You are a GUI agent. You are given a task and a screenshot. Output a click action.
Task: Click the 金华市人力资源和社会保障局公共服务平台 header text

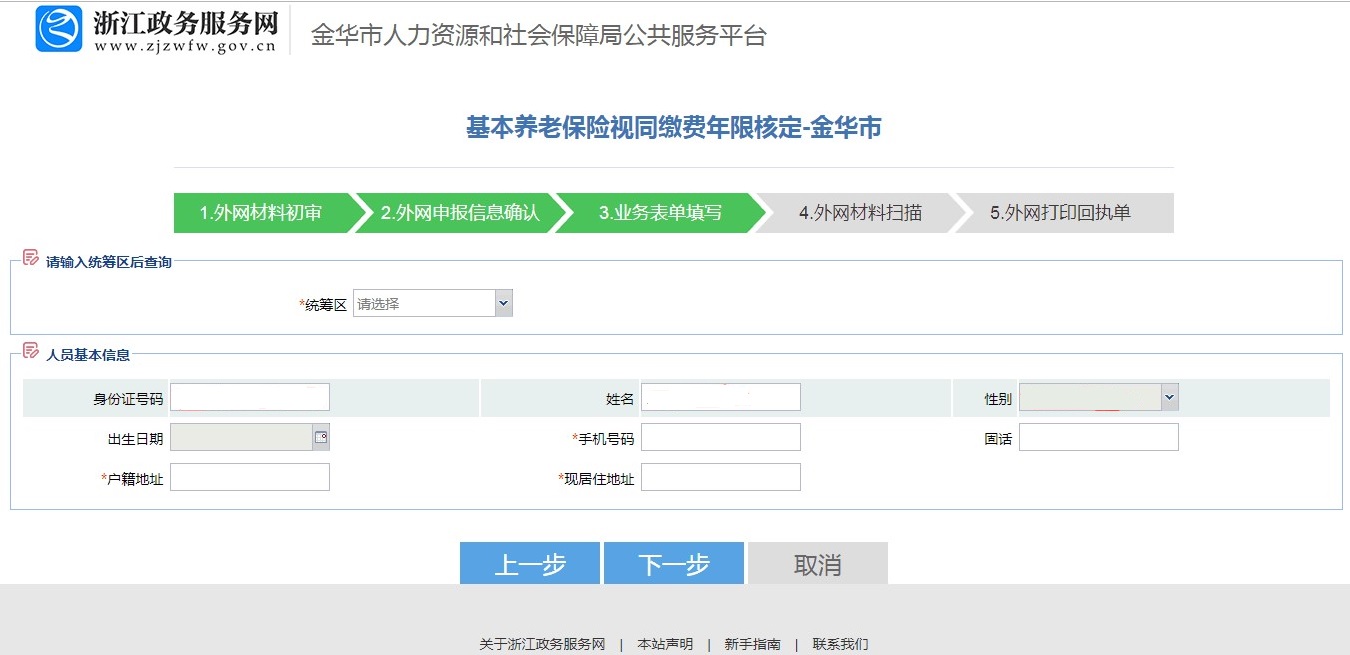click(x=539, y=36)
